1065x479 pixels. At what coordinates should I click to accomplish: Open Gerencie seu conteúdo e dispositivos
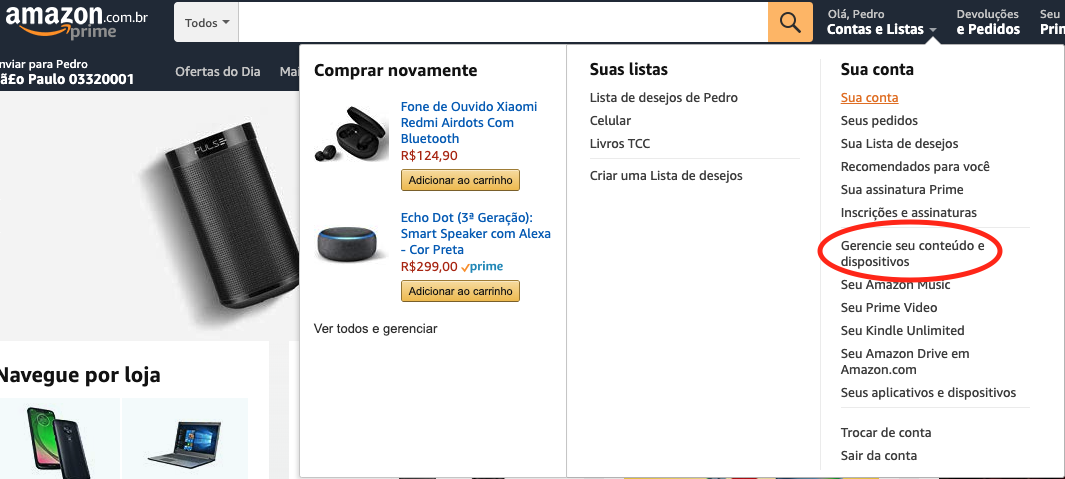click(912, 253)
